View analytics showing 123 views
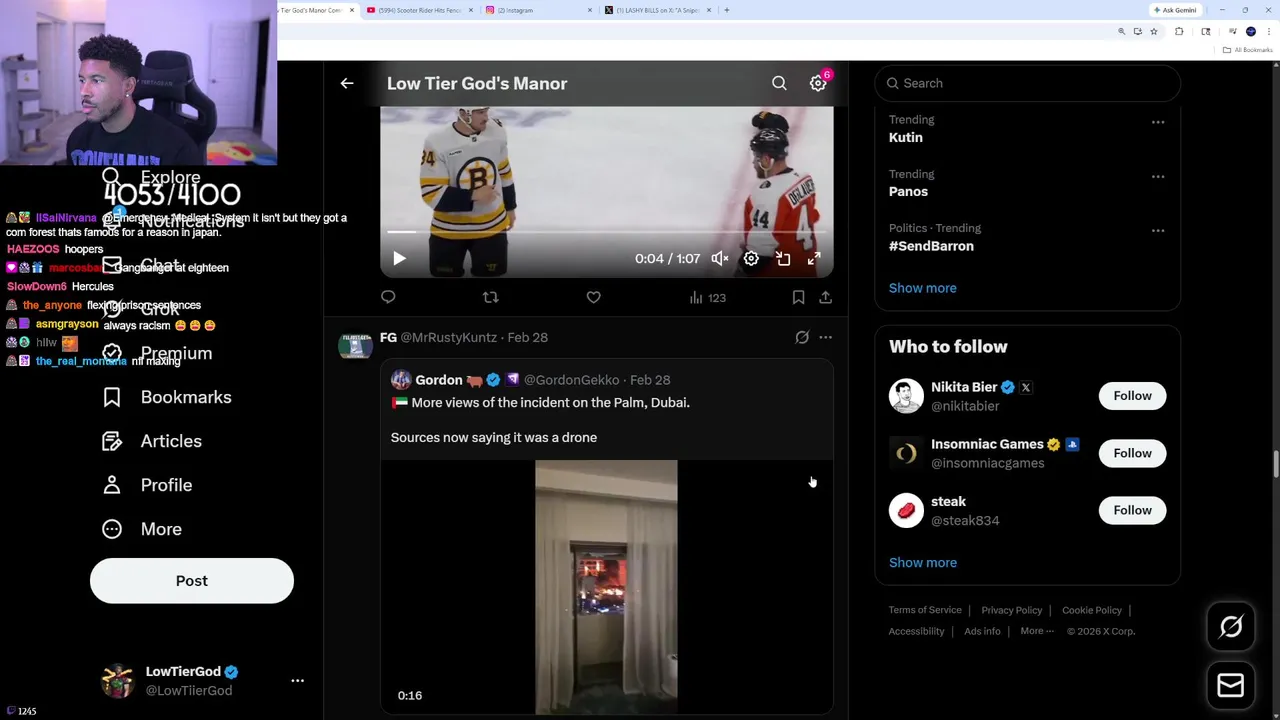This screenshot has height=720, width=1280. click(x=707, y=297)
